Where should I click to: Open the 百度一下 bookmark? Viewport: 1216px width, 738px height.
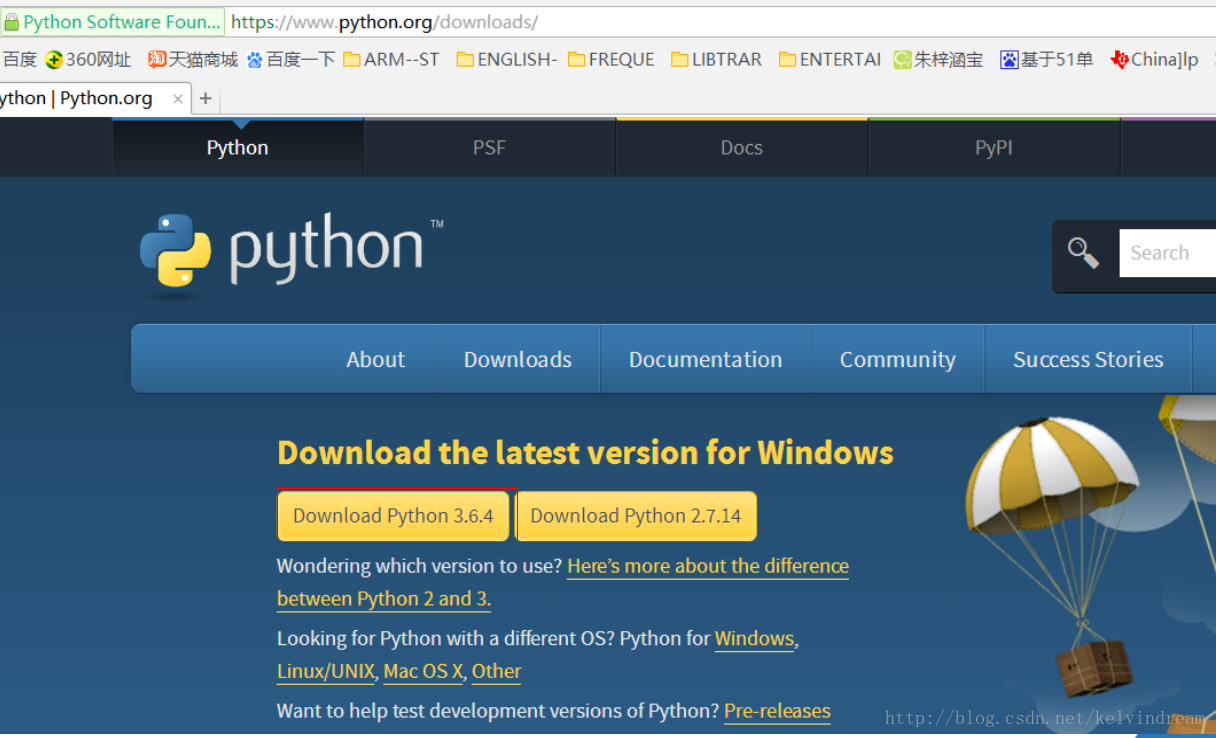coord(291,60)
